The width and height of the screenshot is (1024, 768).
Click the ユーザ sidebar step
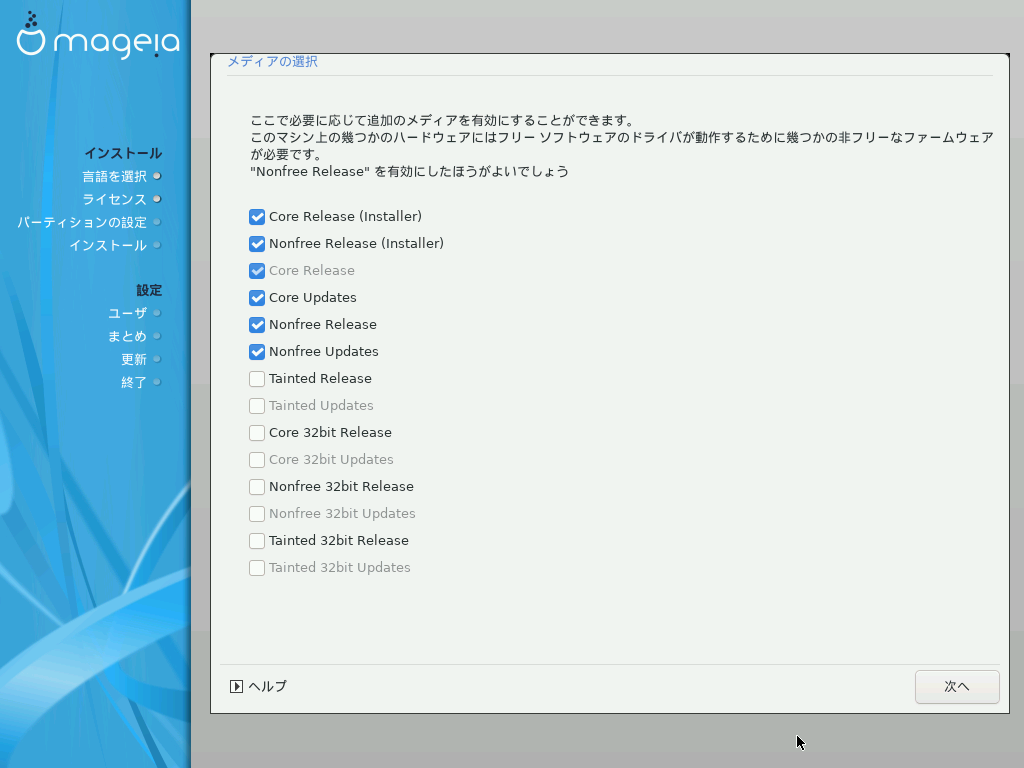(127, 313)
